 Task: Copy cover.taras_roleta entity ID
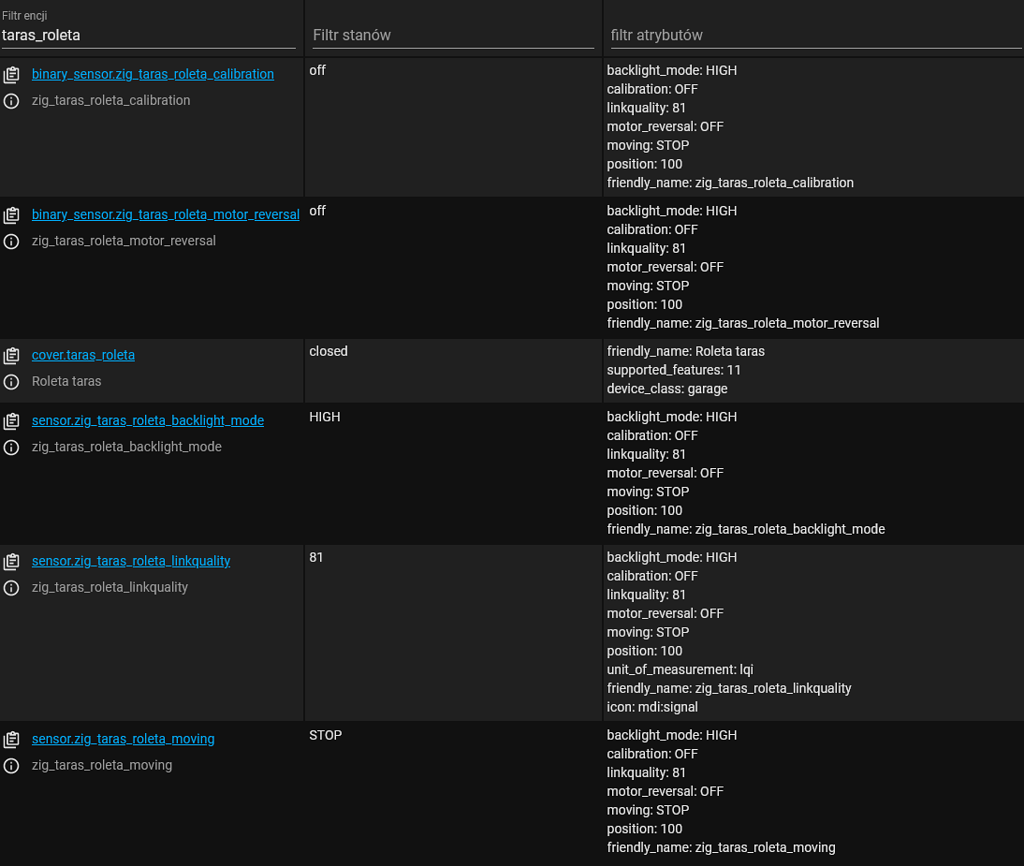click(x=11, y=355)
